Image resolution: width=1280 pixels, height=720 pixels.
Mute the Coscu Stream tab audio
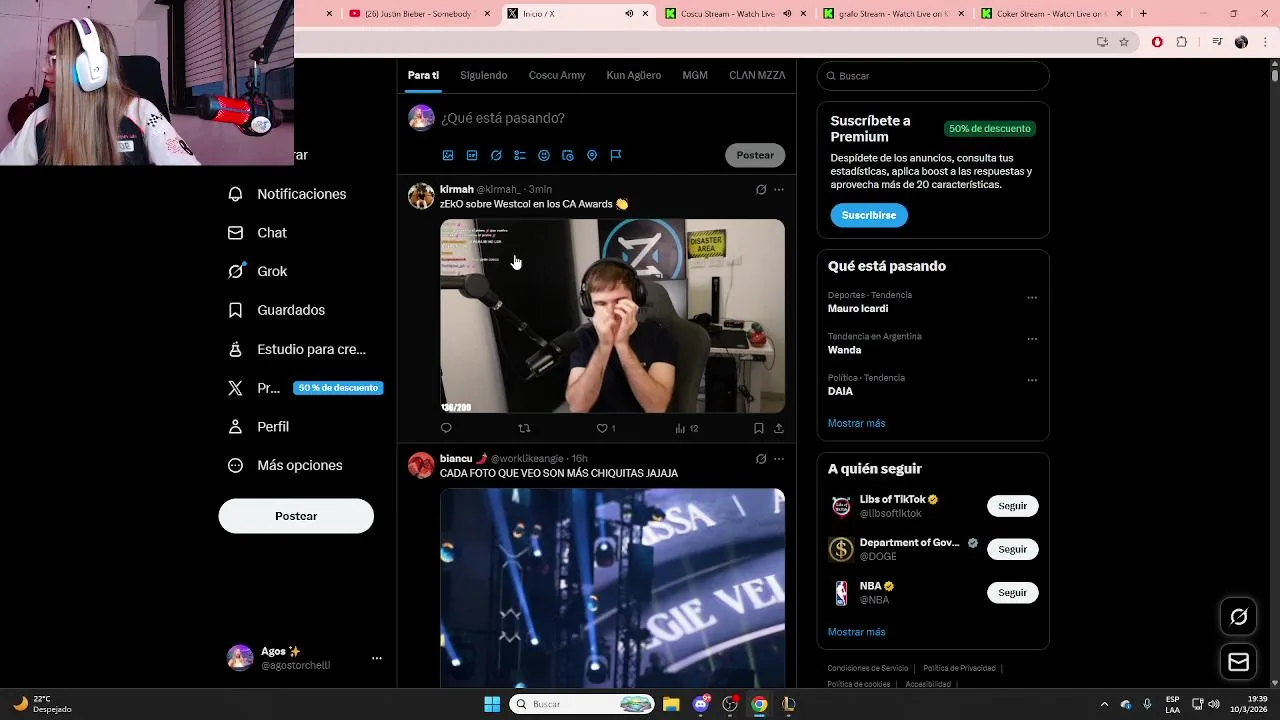[x=787, y=14]
